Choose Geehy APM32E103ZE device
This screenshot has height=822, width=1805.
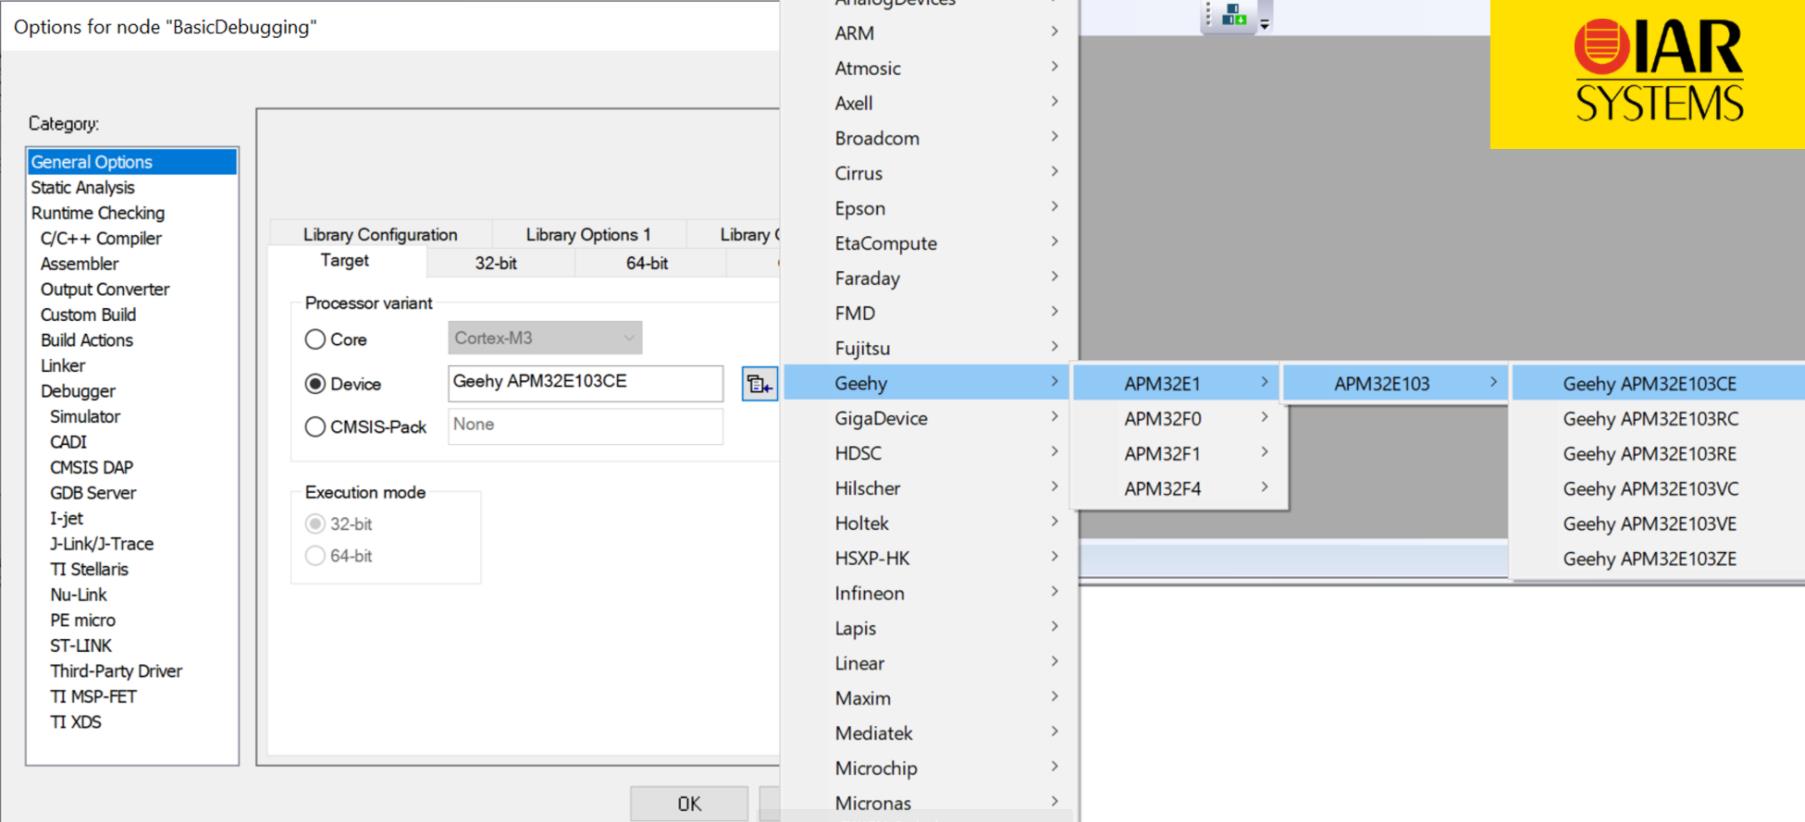click(1658, 558)
